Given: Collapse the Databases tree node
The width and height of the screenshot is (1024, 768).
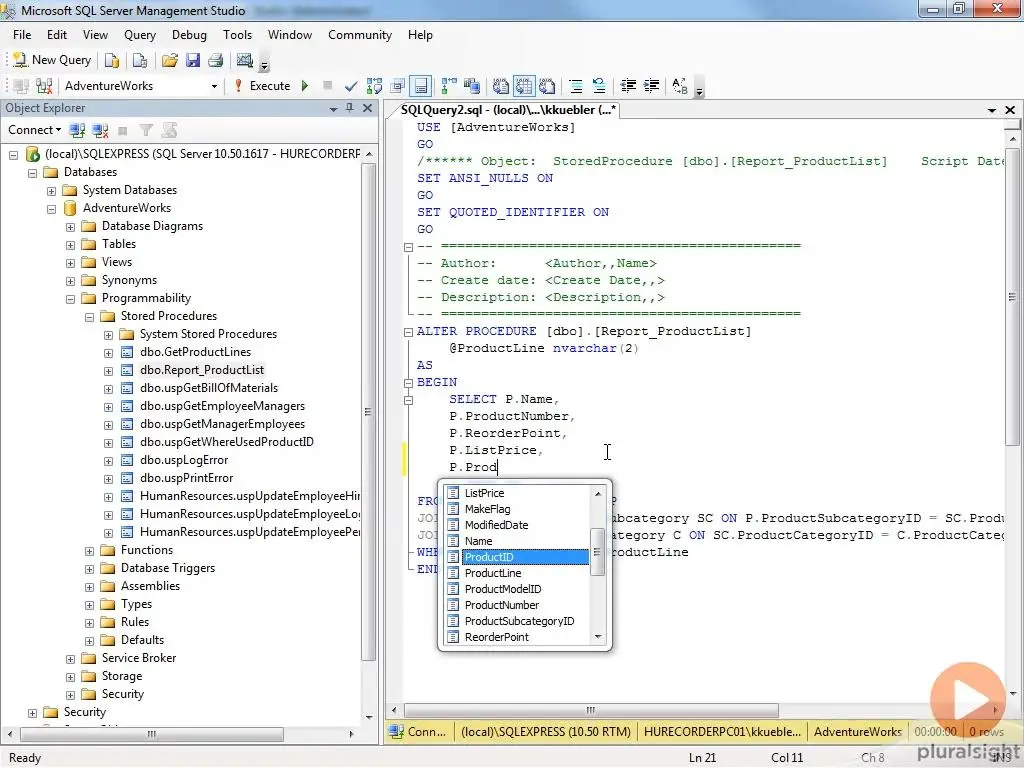Looking at the screenshot, I should pyautogui.click(x=33, y=173).
